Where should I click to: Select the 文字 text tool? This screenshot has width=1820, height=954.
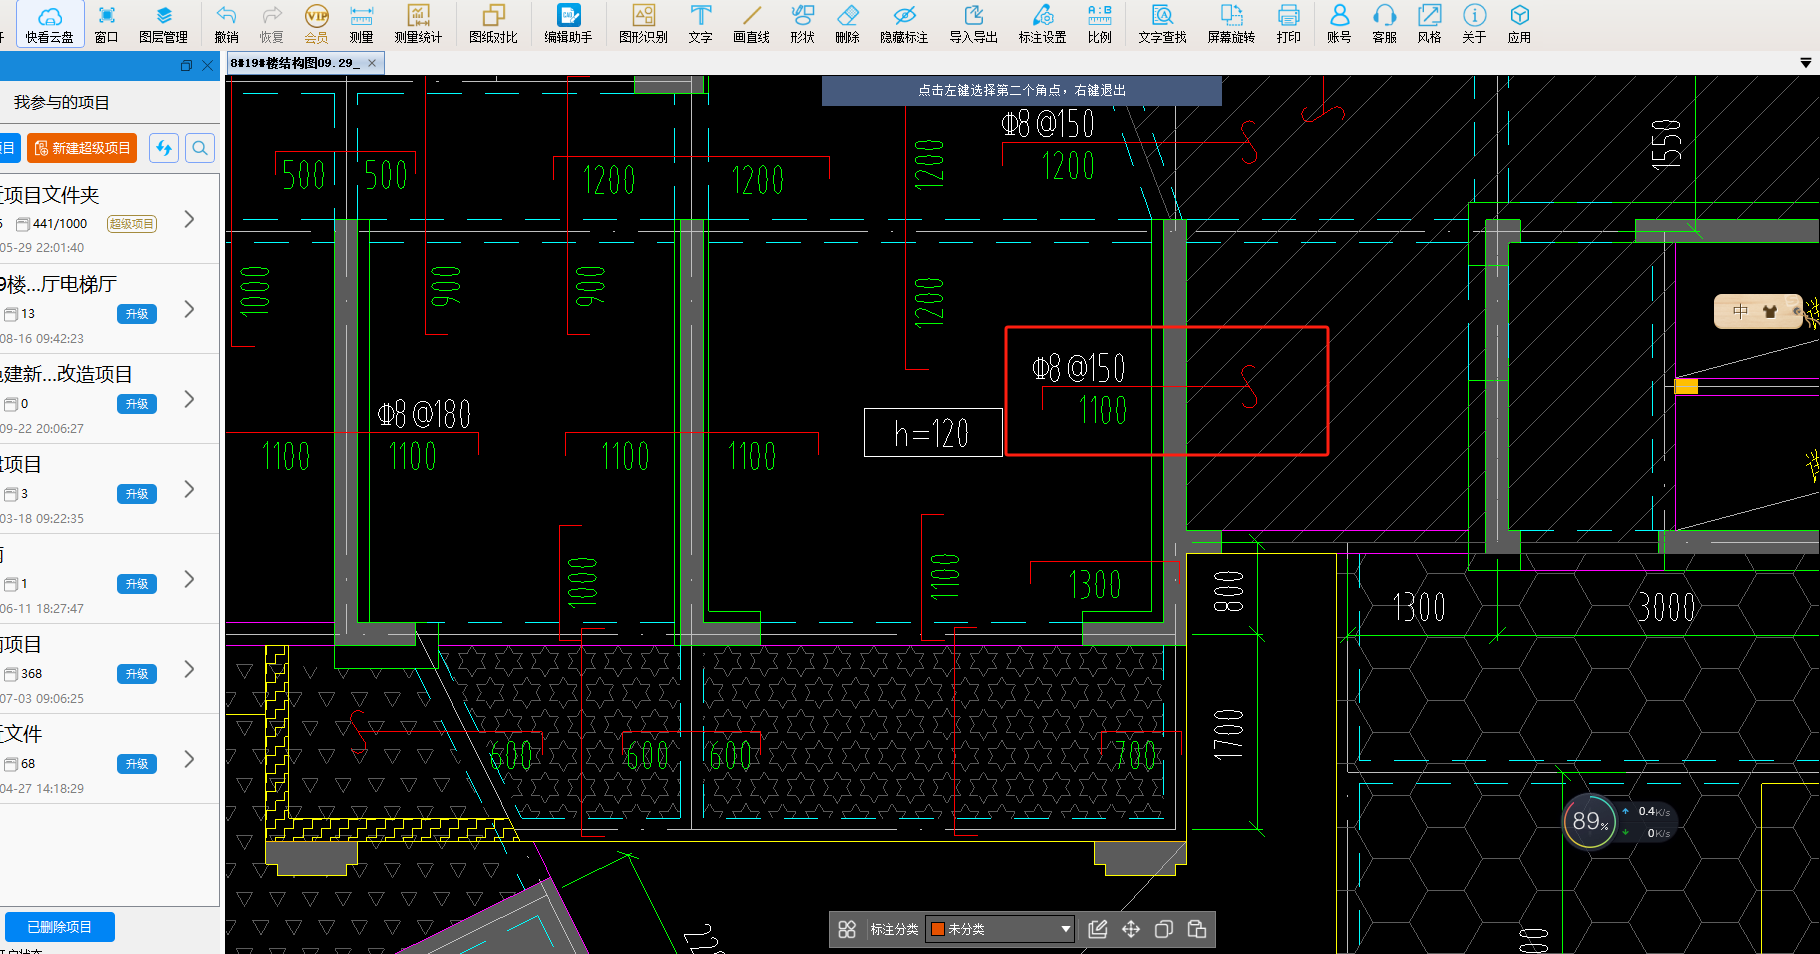700,24
